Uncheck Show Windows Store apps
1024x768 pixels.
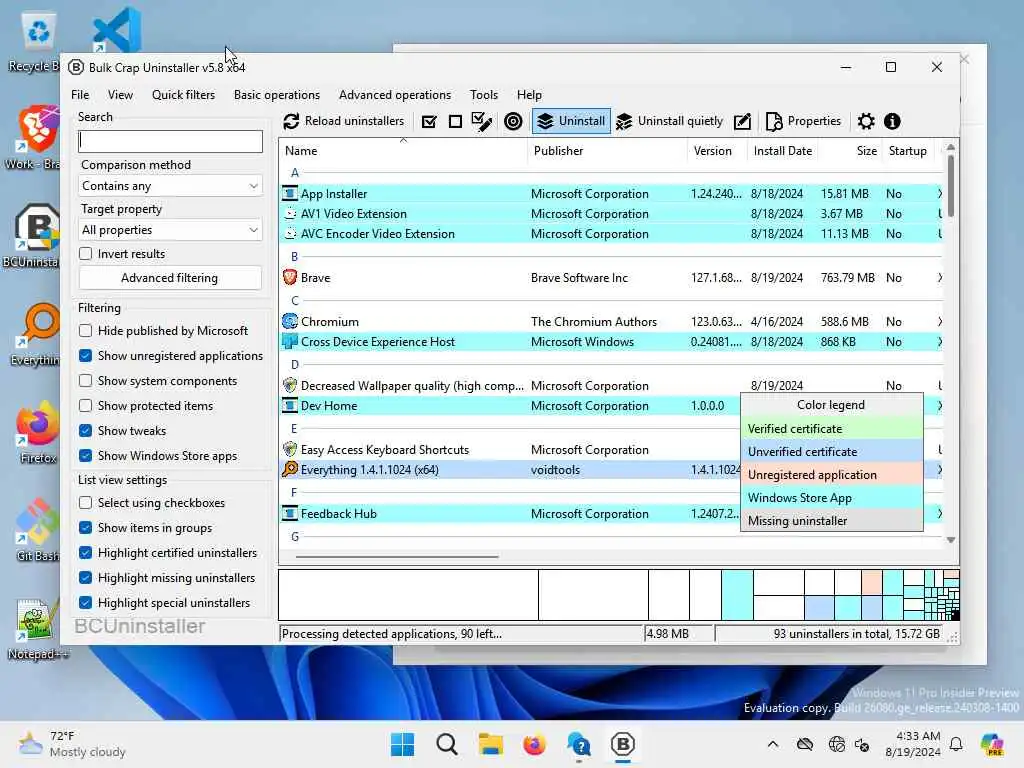[x=86, y=456]
